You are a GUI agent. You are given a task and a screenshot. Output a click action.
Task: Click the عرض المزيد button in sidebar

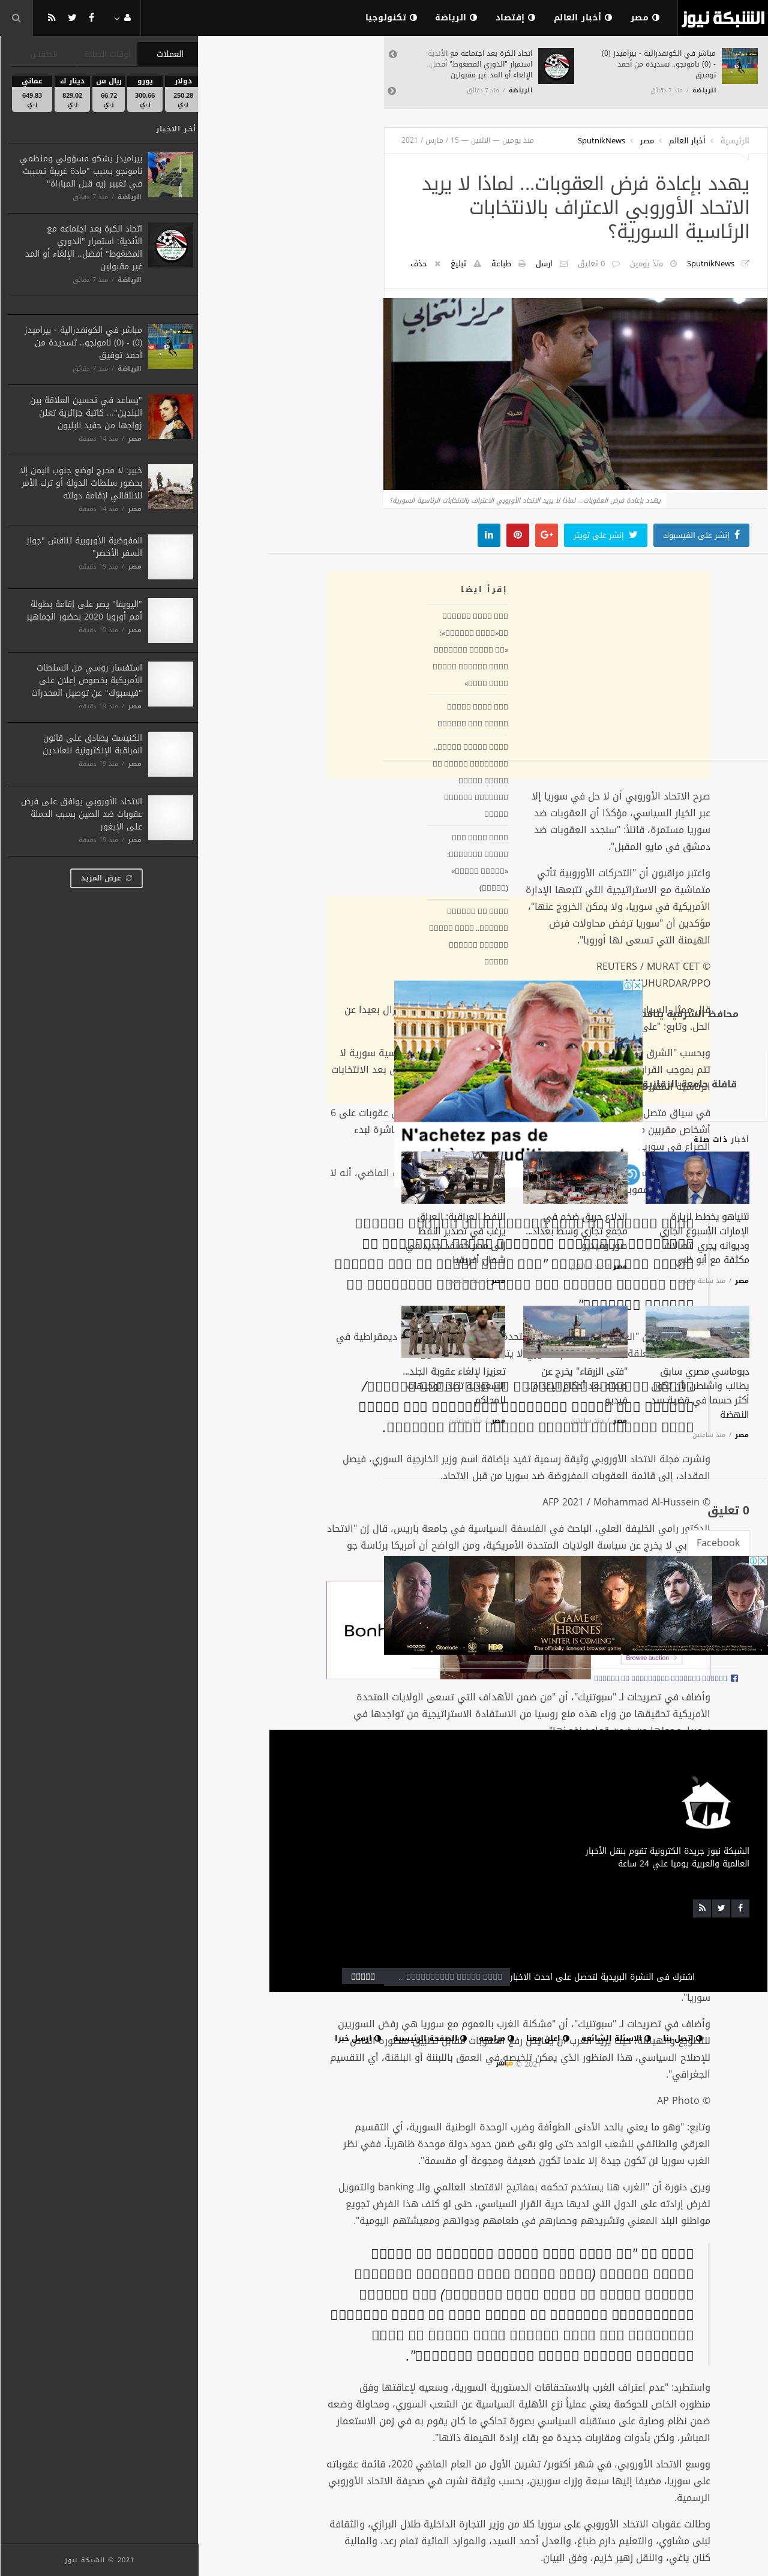[106, 878]
